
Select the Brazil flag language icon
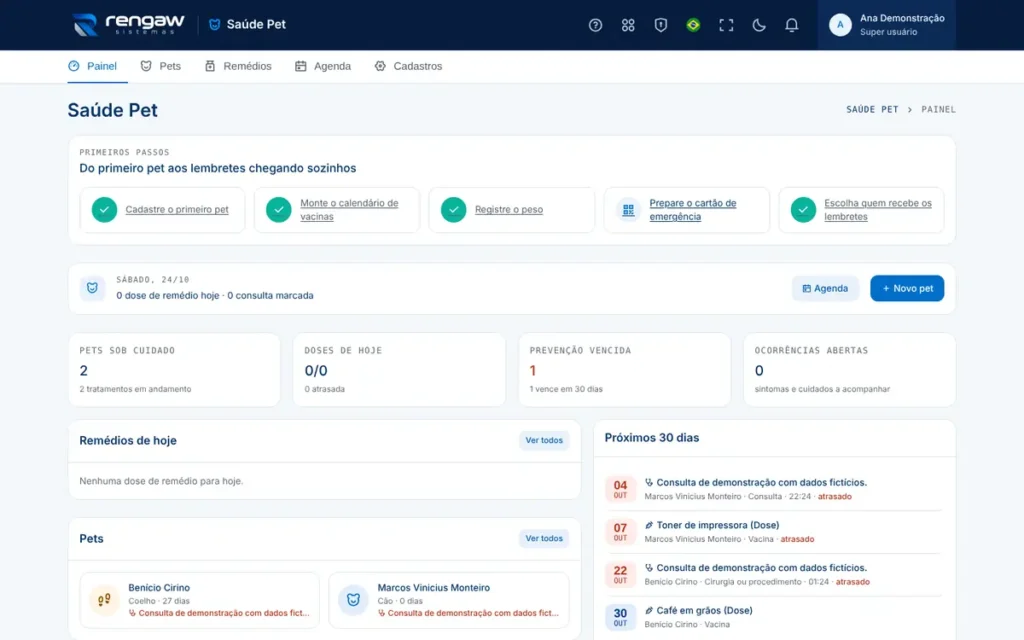[693, 25]
